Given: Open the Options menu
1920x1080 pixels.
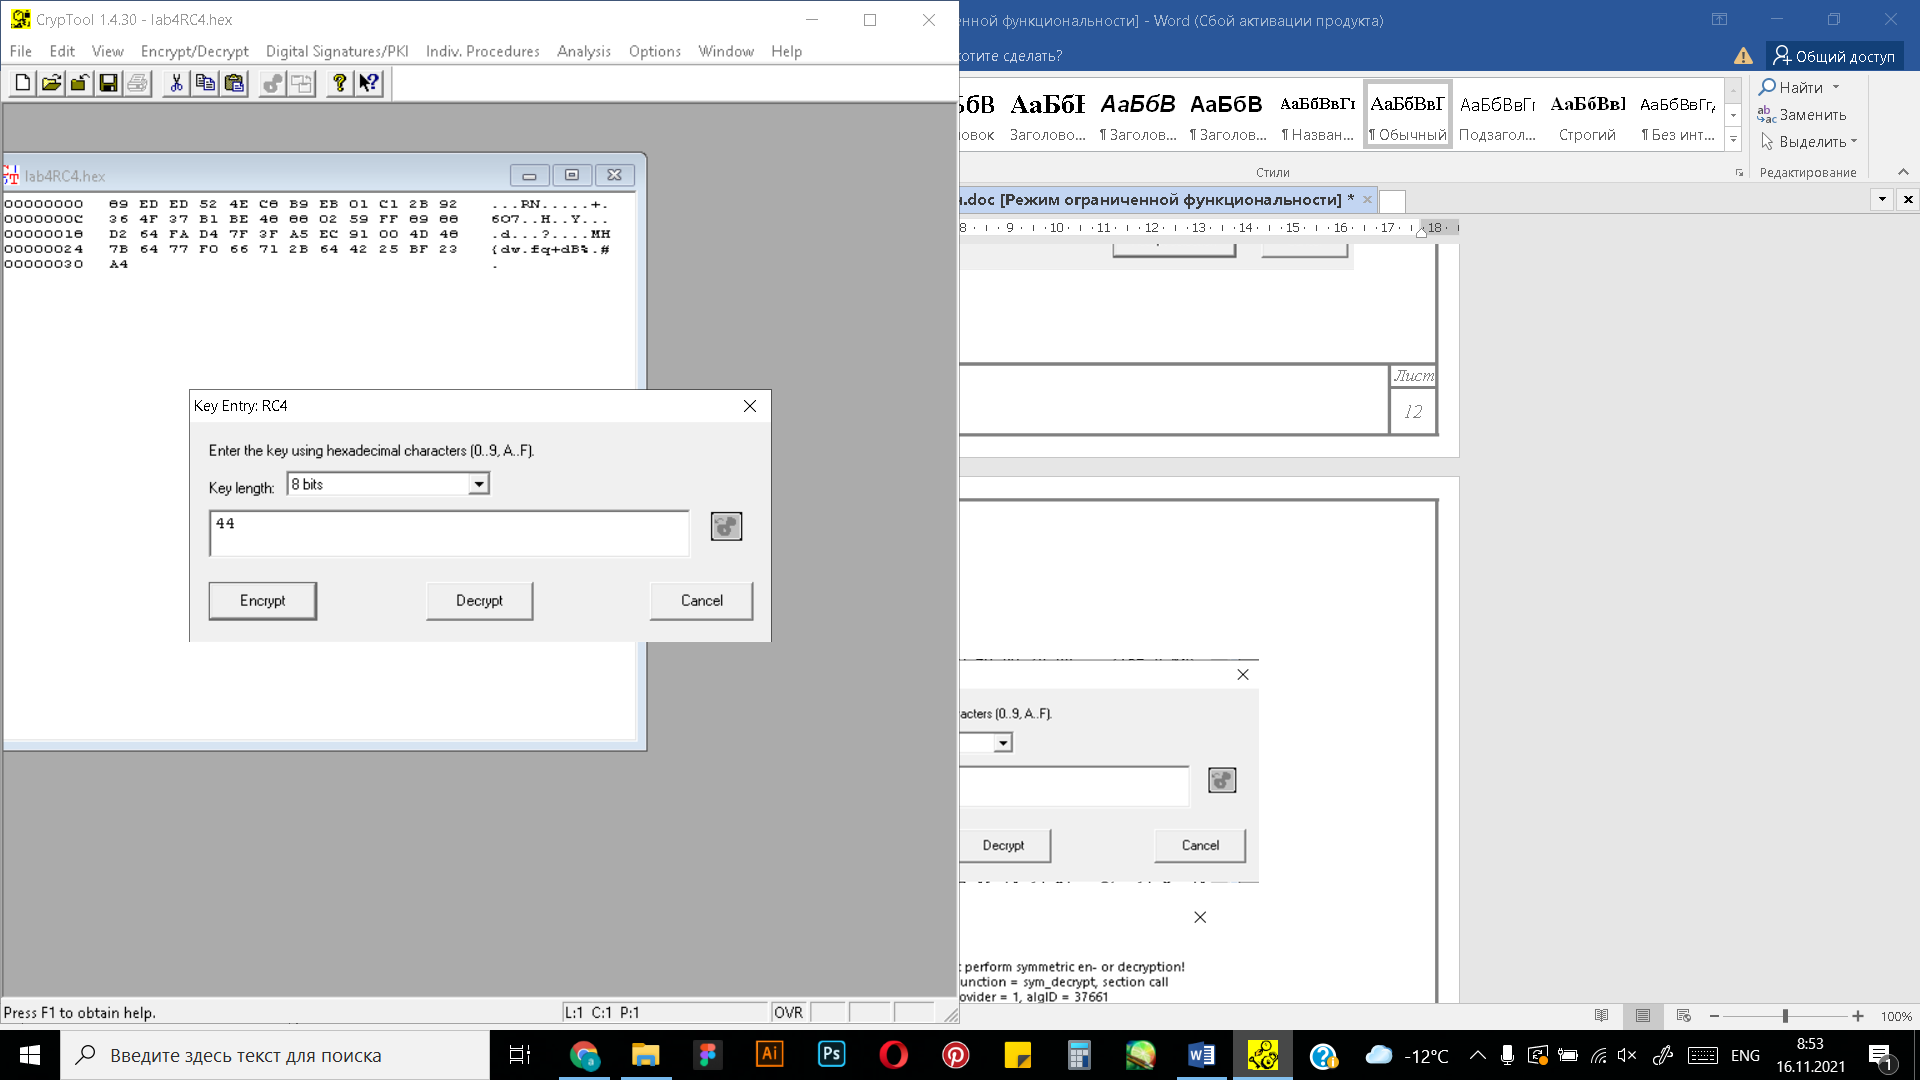Looking at the screenshot, I should pos(655,51).
